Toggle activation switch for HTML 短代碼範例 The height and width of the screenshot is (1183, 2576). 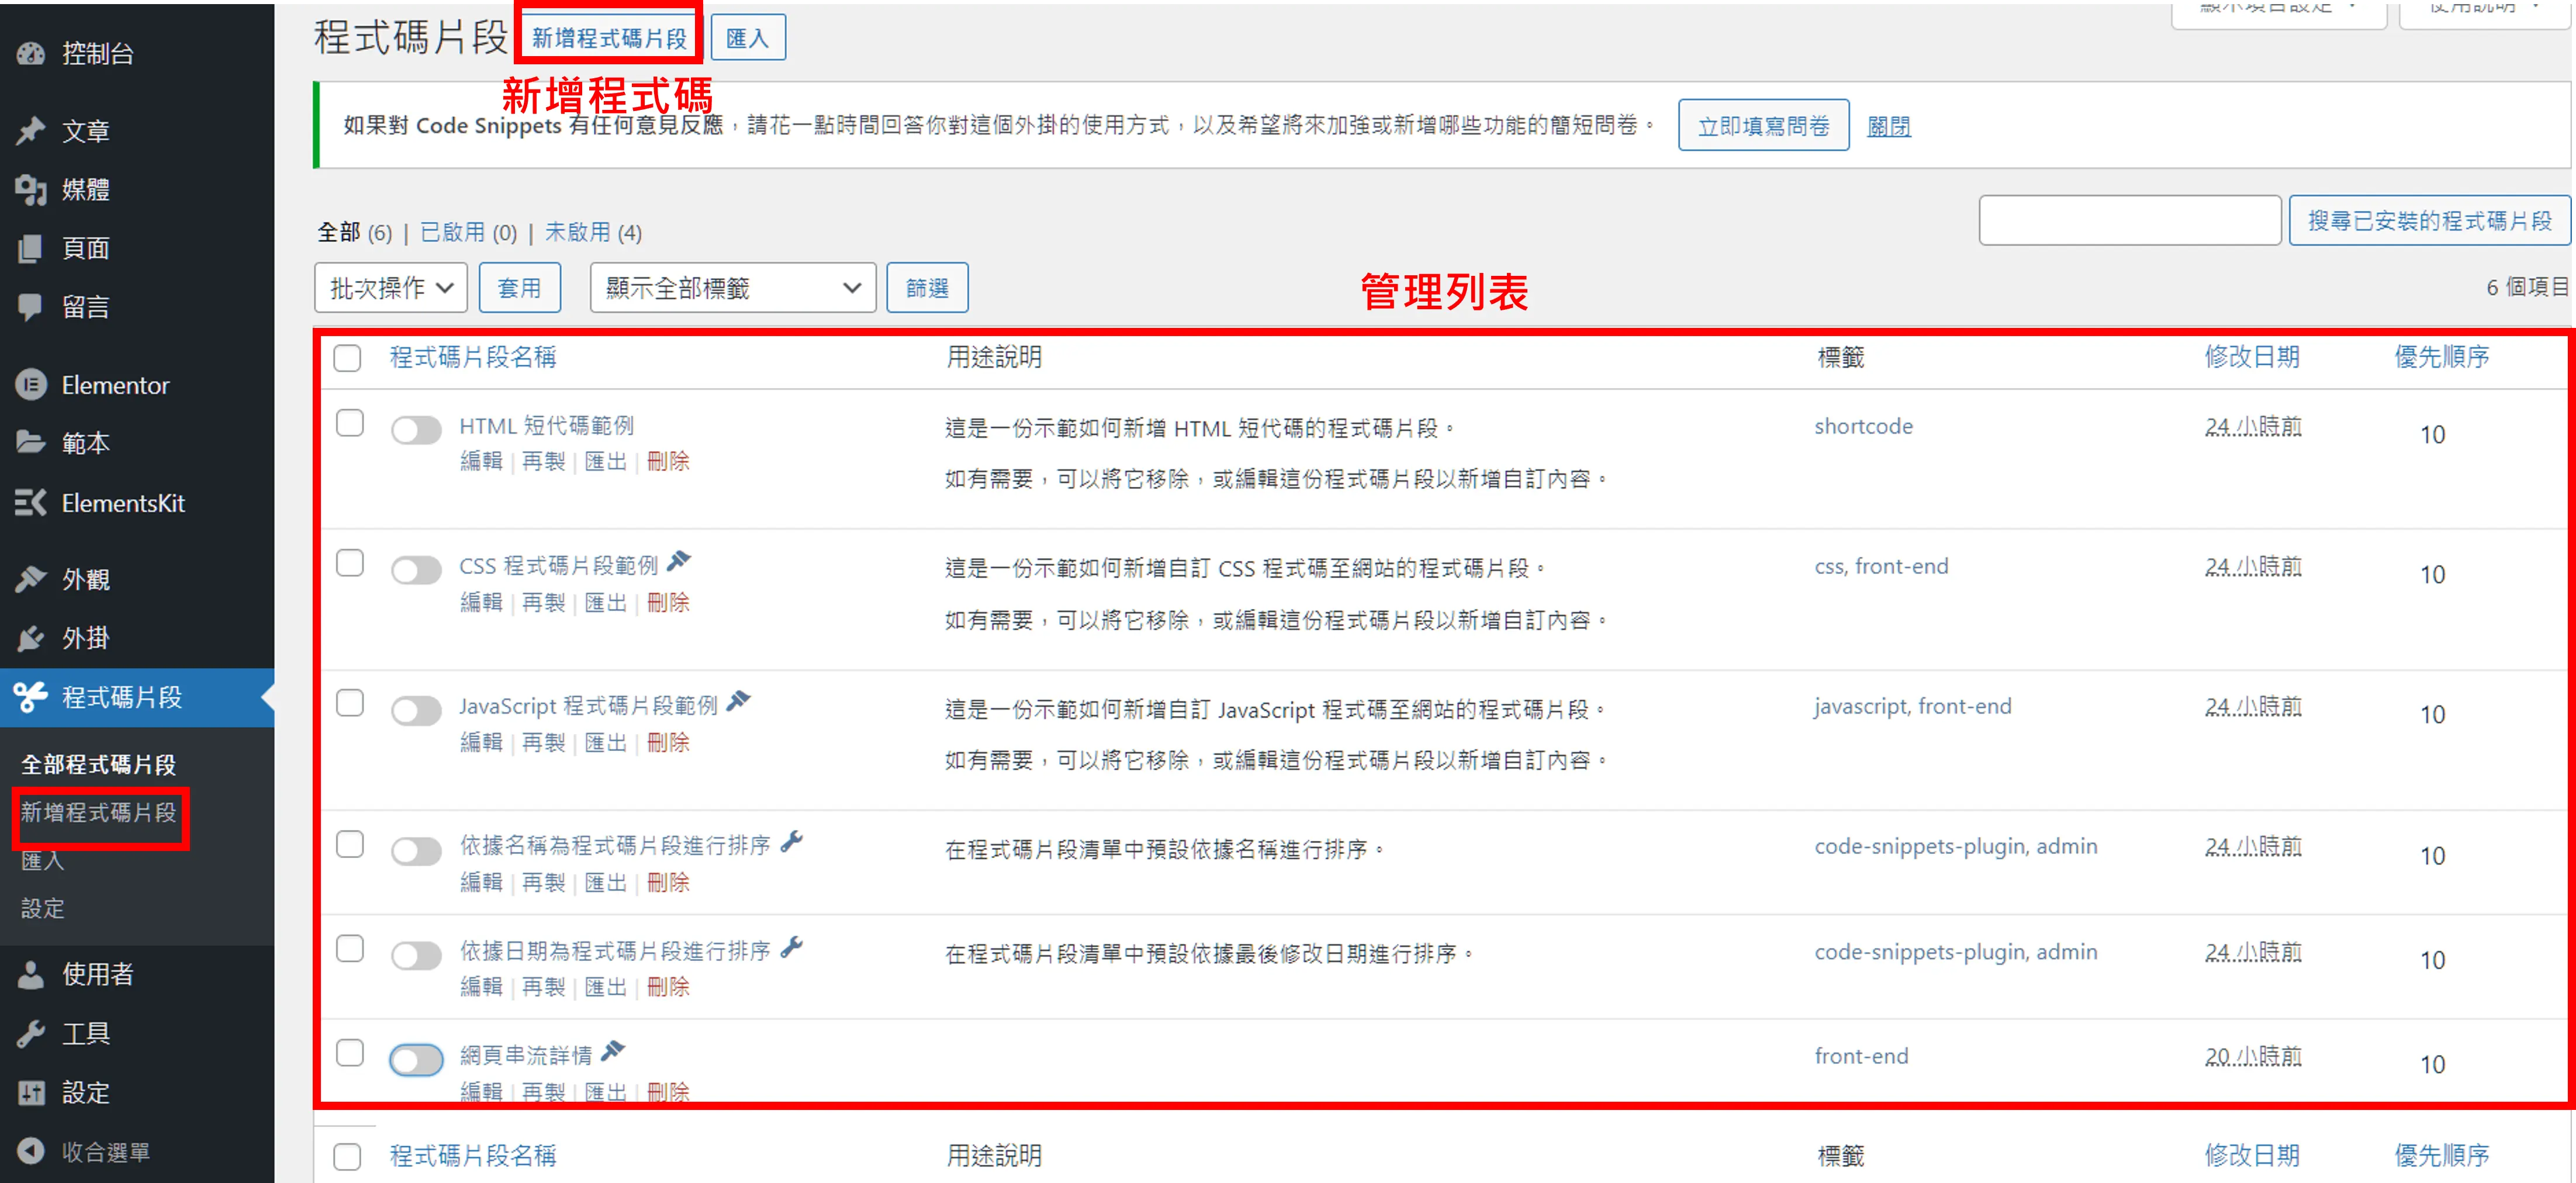416,430
